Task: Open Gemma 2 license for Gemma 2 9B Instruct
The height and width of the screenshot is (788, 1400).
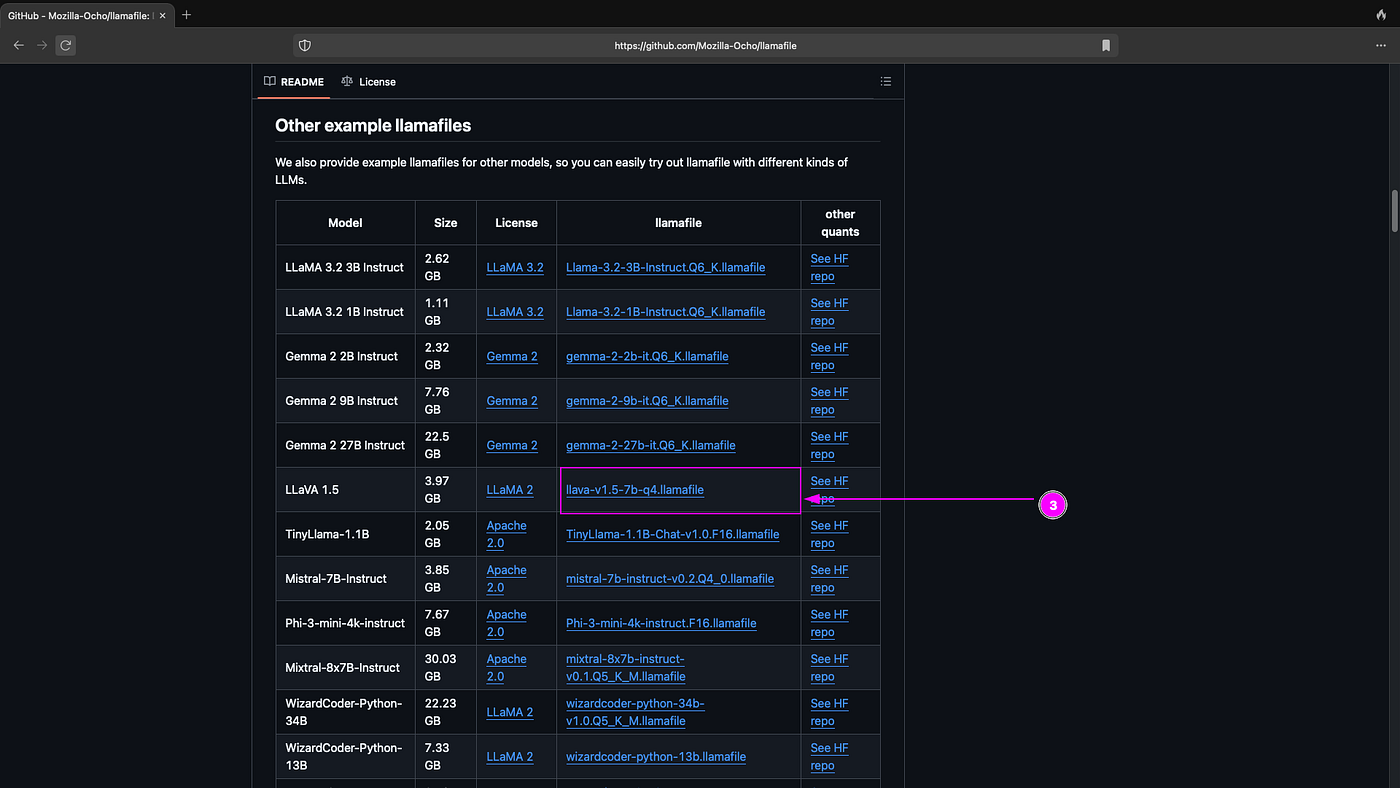Action: (512, 401)
